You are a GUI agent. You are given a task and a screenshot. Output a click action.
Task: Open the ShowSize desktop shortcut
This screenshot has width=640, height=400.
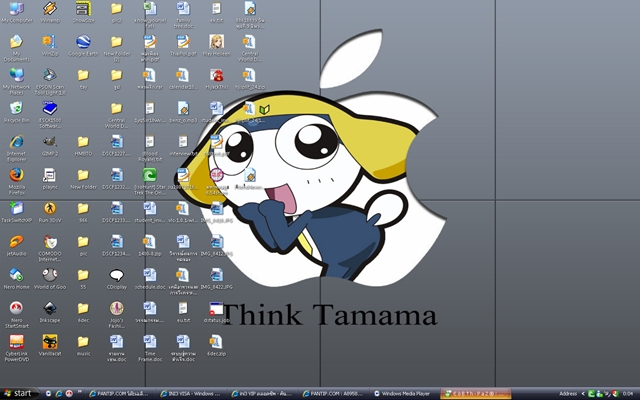(83, 12)
